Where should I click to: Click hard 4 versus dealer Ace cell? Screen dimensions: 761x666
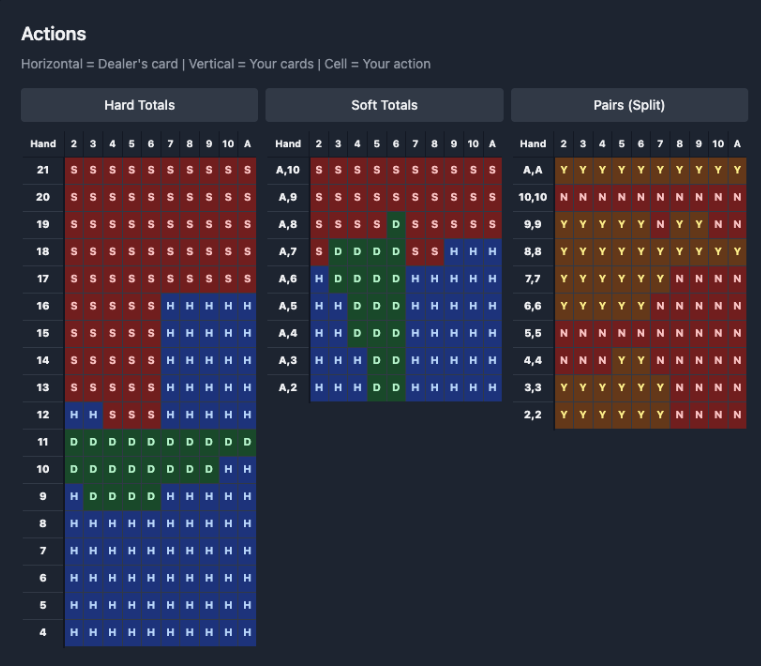pos(247,630)
